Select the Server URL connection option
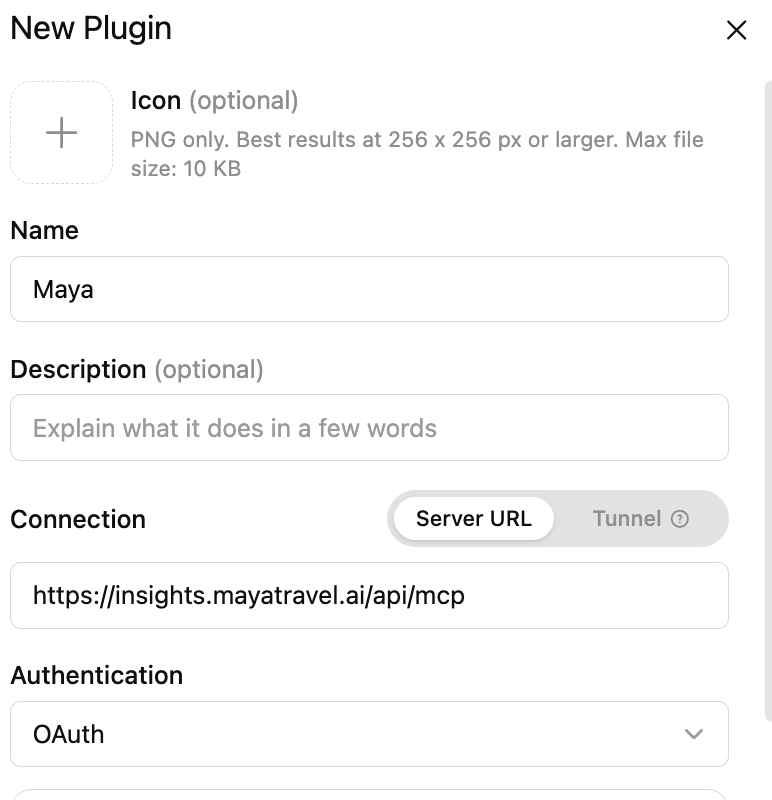Screen dimensions: 772x800 pos(474,519)
